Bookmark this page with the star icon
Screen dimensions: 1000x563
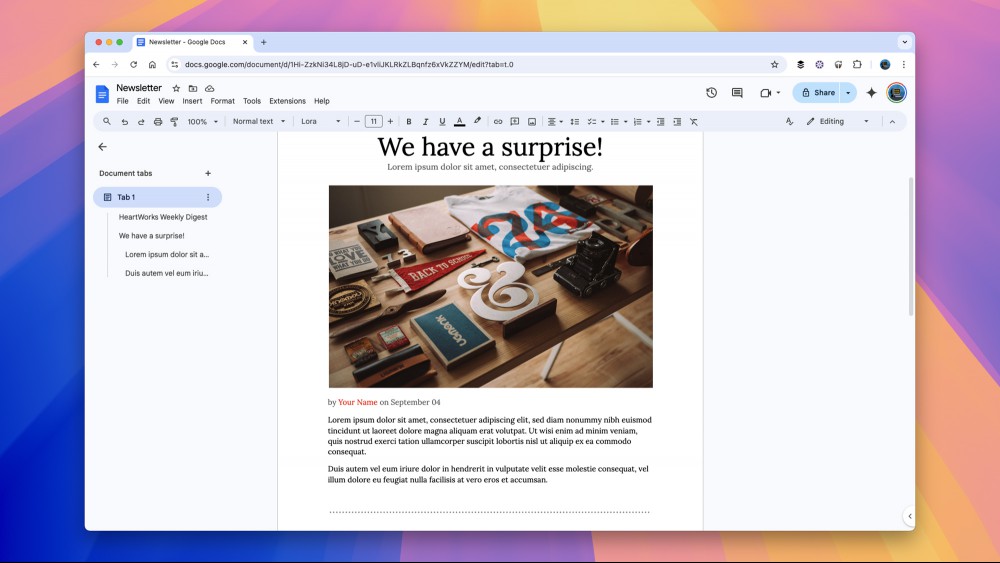(x=774, y=64)
